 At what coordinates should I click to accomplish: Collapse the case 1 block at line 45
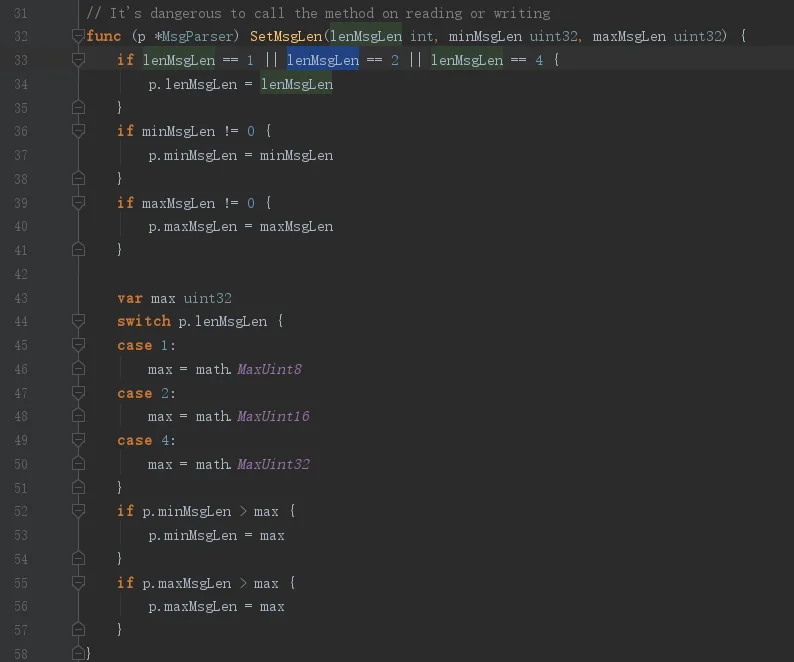tap(78, 345)
